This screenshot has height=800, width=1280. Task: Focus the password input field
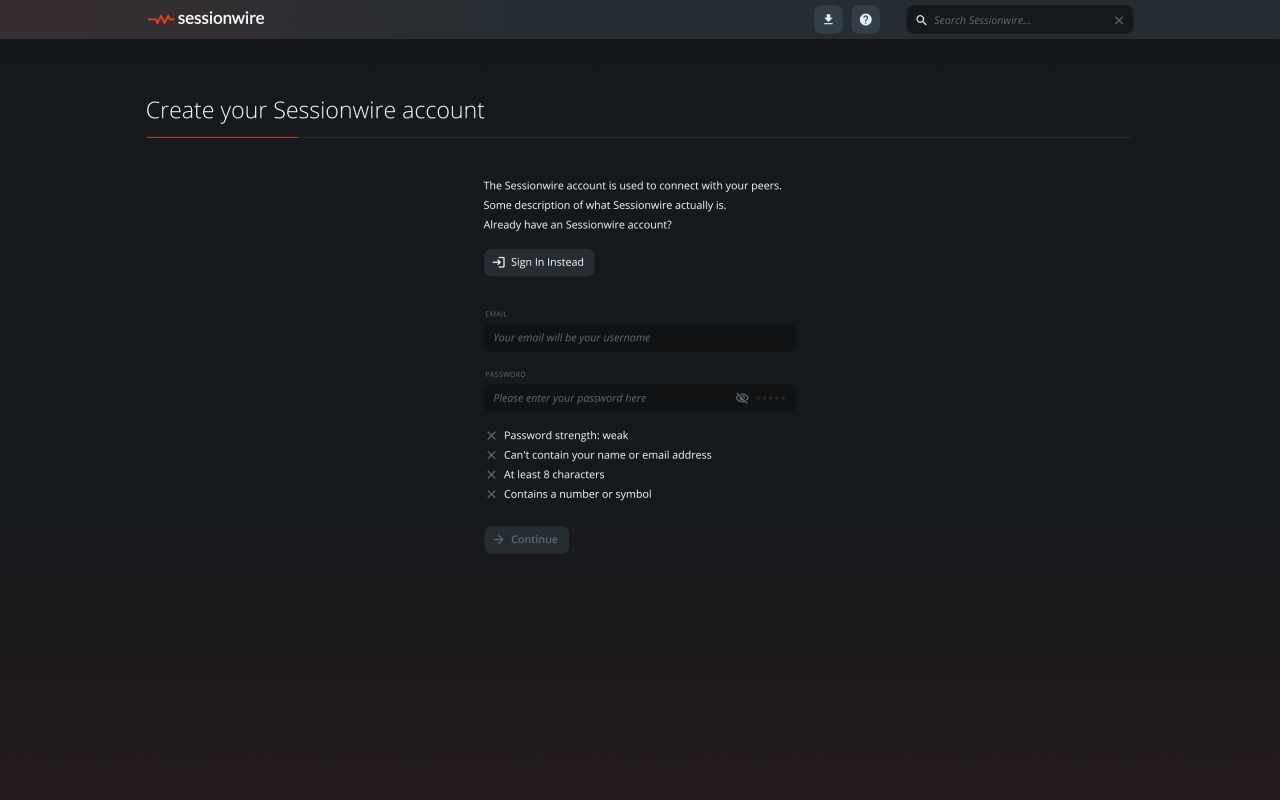click(x=610, y=398)
